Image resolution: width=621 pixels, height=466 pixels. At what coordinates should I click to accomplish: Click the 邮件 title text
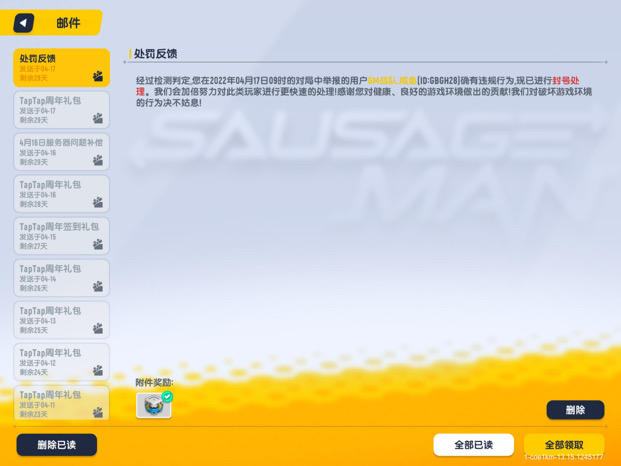(68, 23)
